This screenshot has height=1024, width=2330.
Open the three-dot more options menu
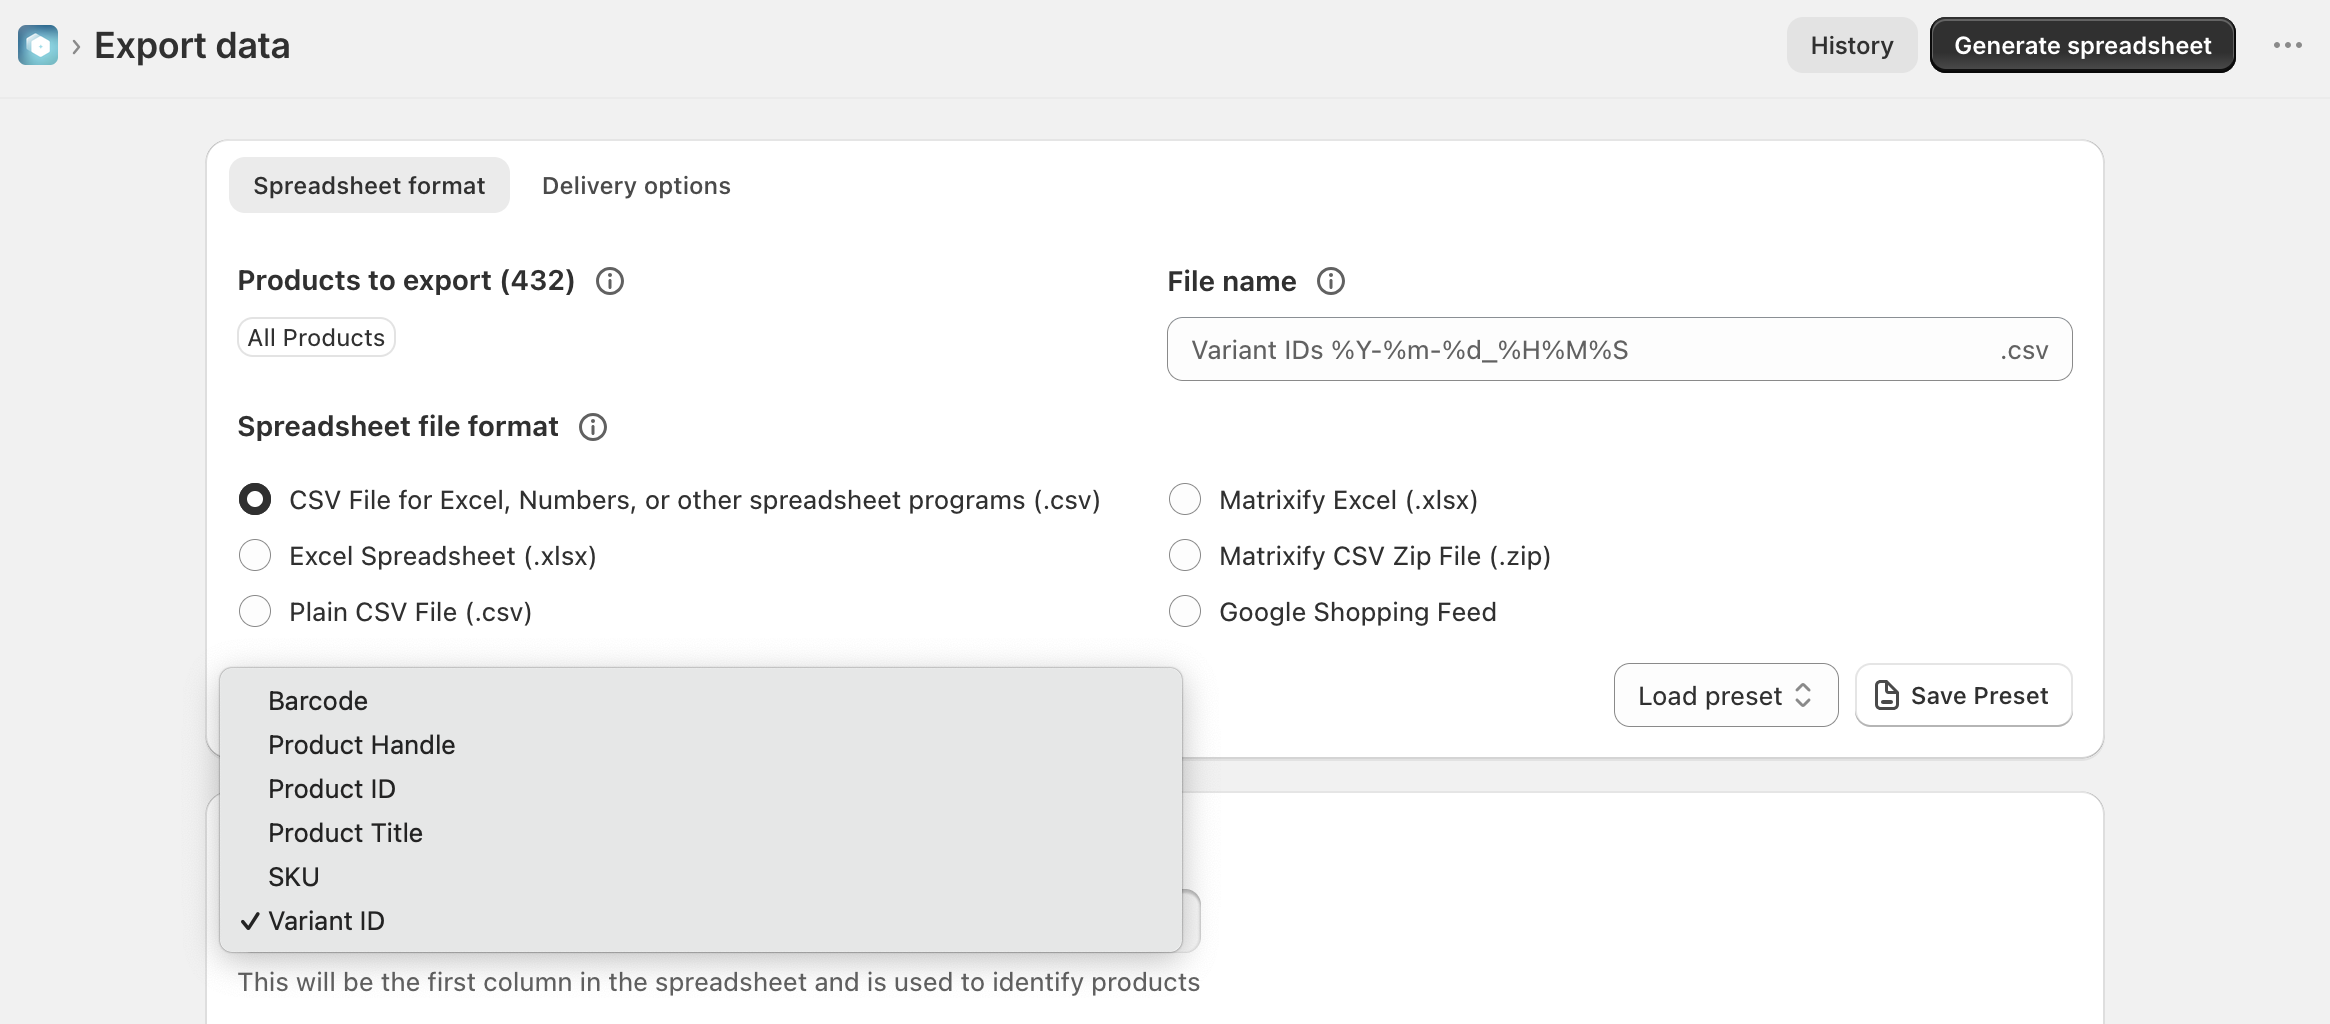(x=2287, y=45)
